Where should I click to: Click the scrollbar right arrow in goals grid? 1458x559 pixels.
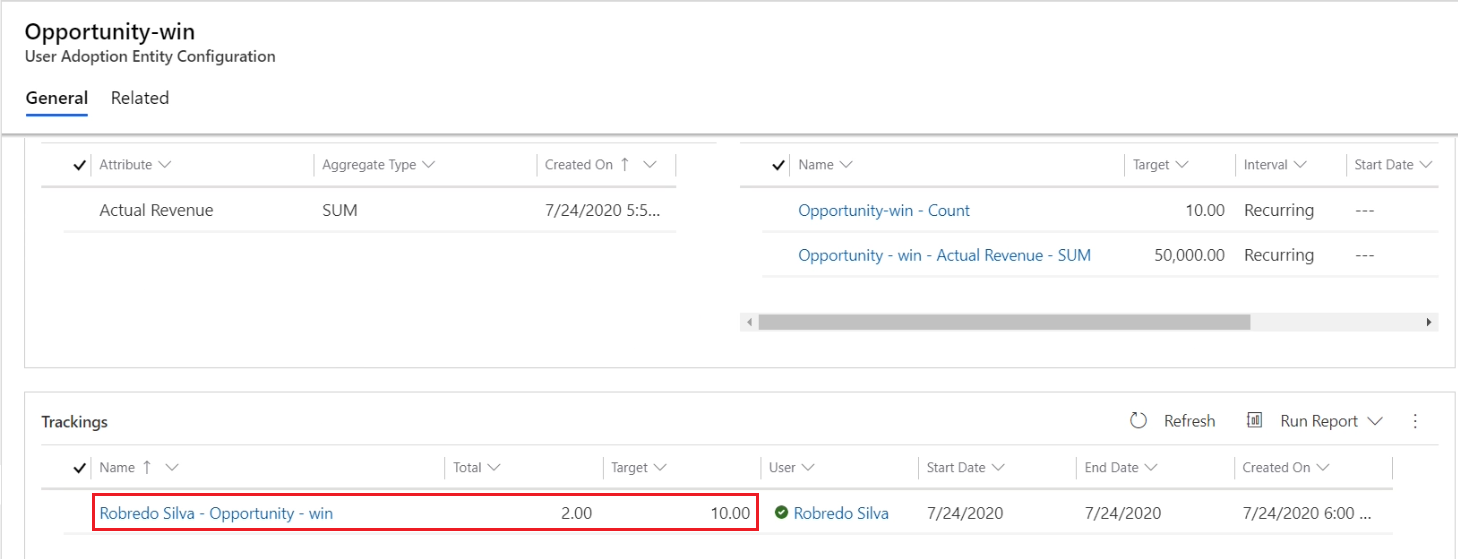1430,322
